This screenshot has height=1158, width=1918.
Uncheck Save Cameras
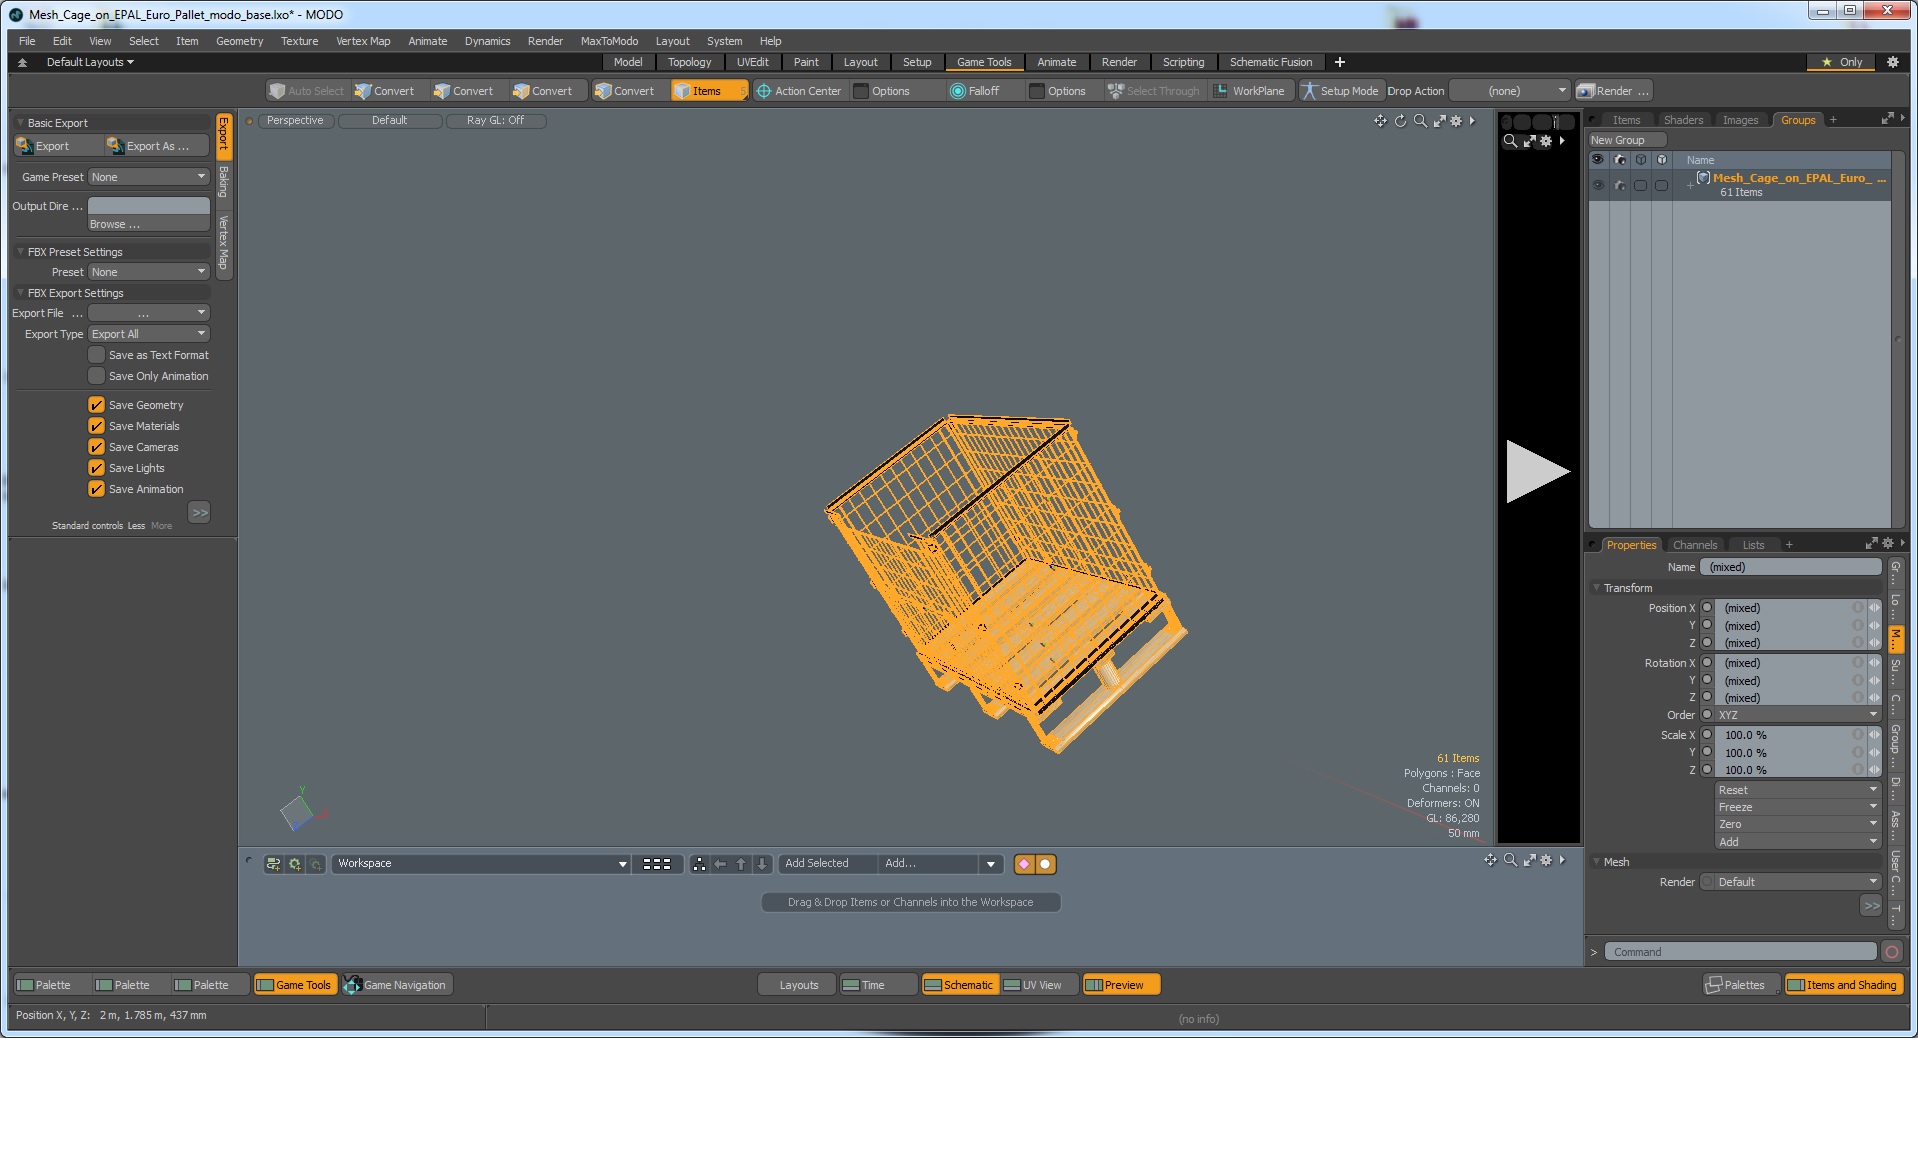[96, 447]
